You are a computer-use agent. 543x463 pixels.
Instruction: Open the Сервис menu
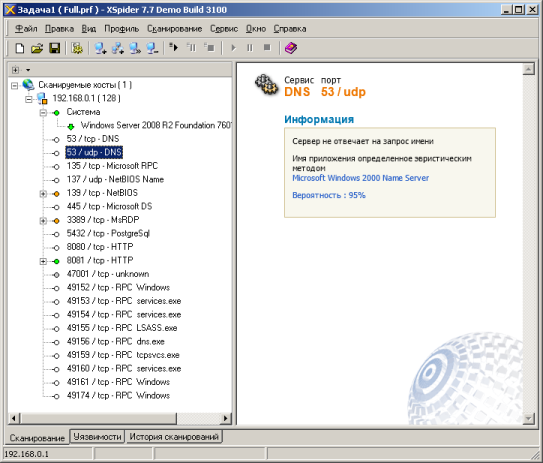(x=224, y=29)
